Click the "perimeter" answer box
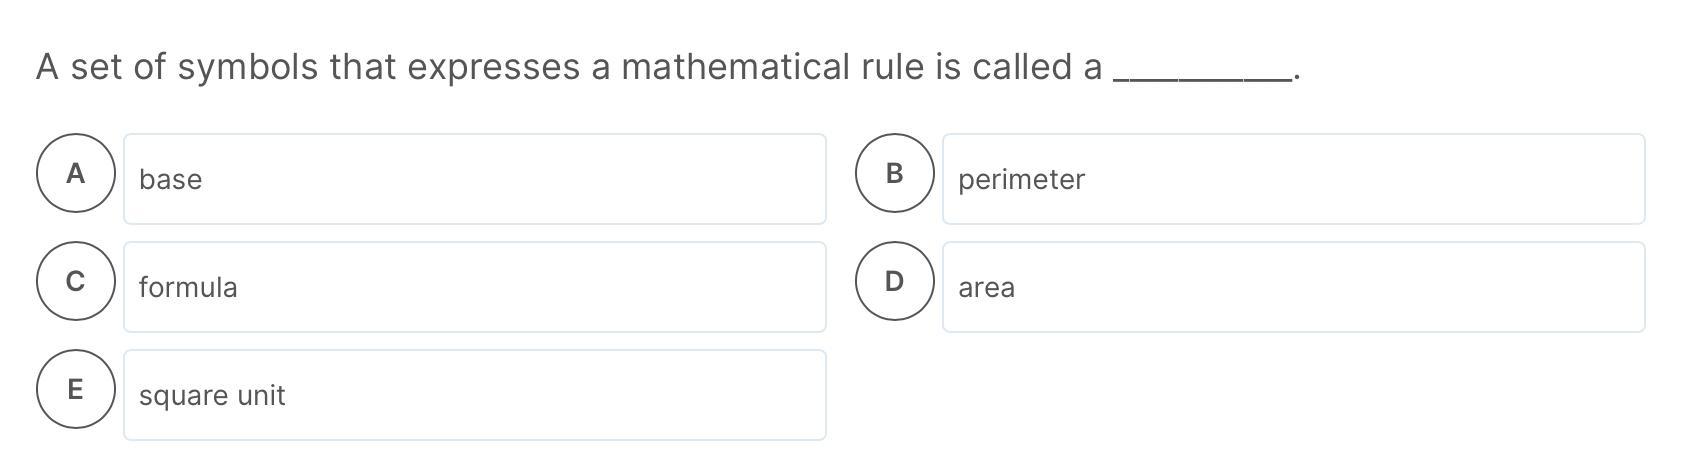Viewport: 1689px width, 466px height. click(1294, 179)
